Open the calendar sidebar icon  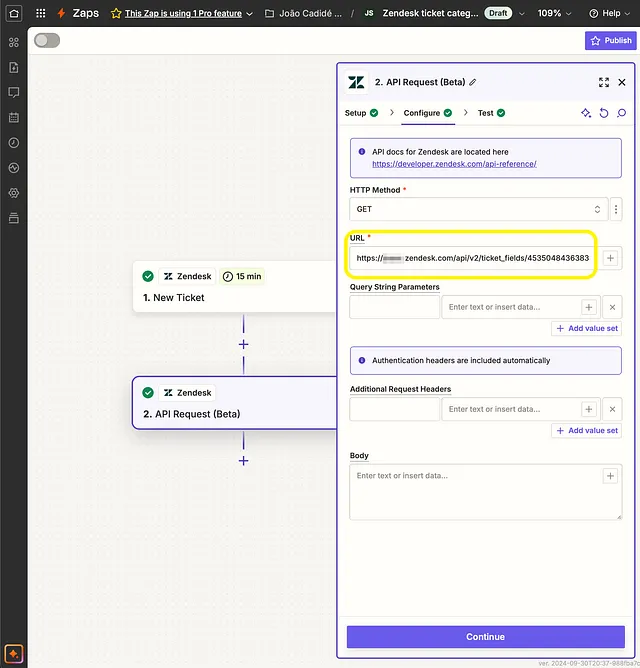coord(14,118)
